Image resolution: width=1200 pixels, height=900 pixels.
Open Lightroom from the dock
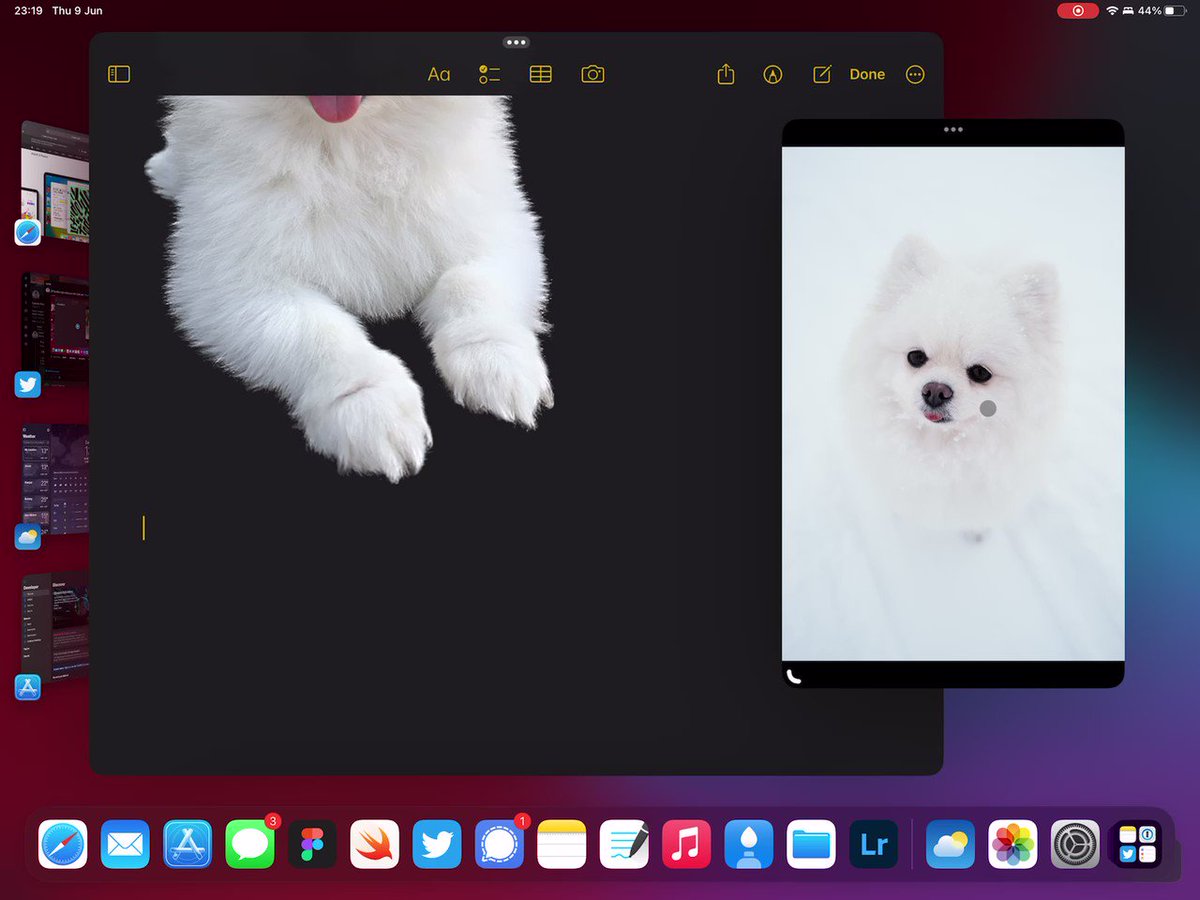pos(874,845)
